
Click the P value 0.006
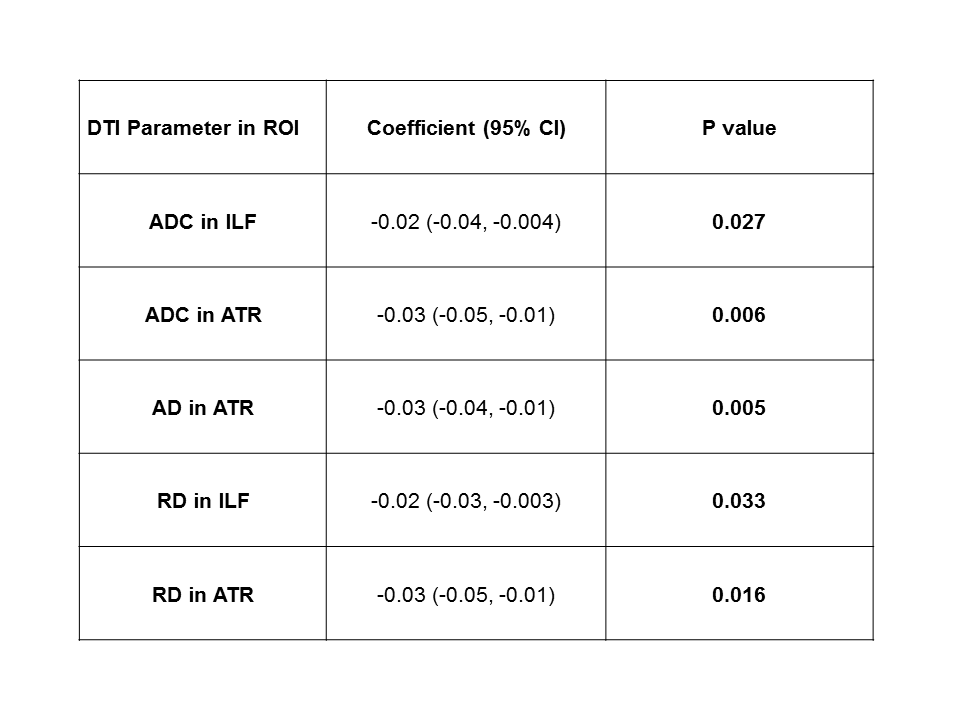coord(738,315)
